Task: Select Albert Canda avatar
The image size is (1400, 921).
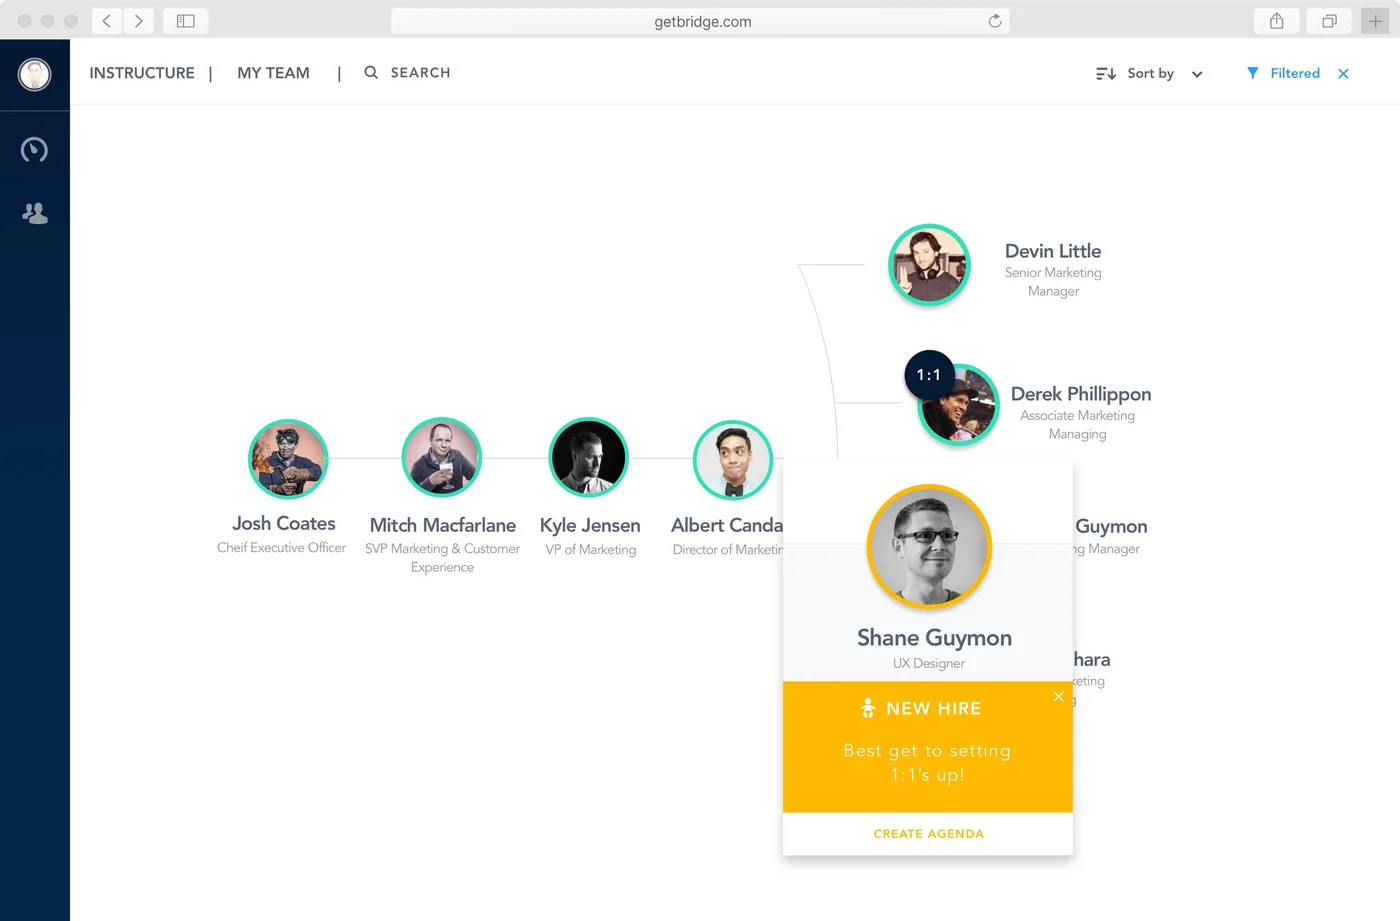Action: point(733,460)
